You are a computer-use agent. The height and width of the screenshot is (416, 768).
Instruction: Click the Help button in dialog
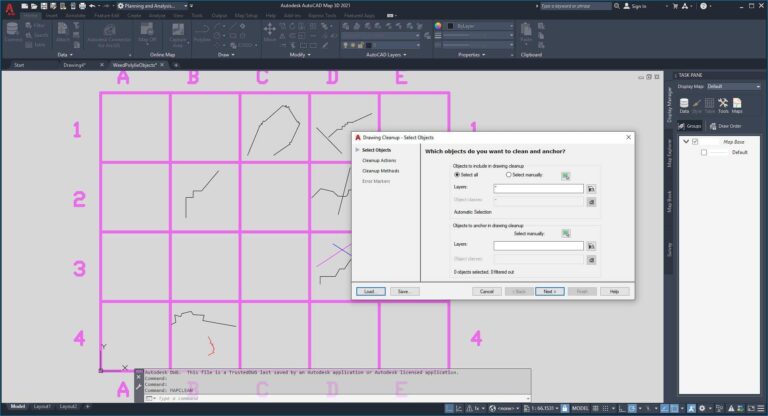pyautogui.click(x=614, y=292)
